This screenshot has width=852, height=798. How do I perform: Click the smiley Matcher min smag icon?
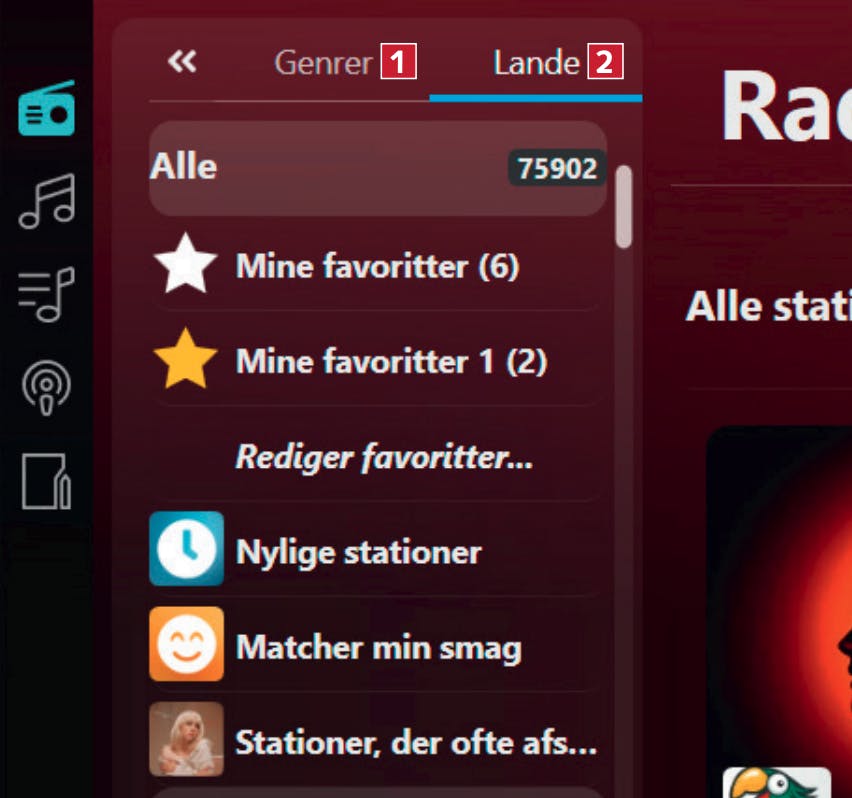click(x=186, y=644)
